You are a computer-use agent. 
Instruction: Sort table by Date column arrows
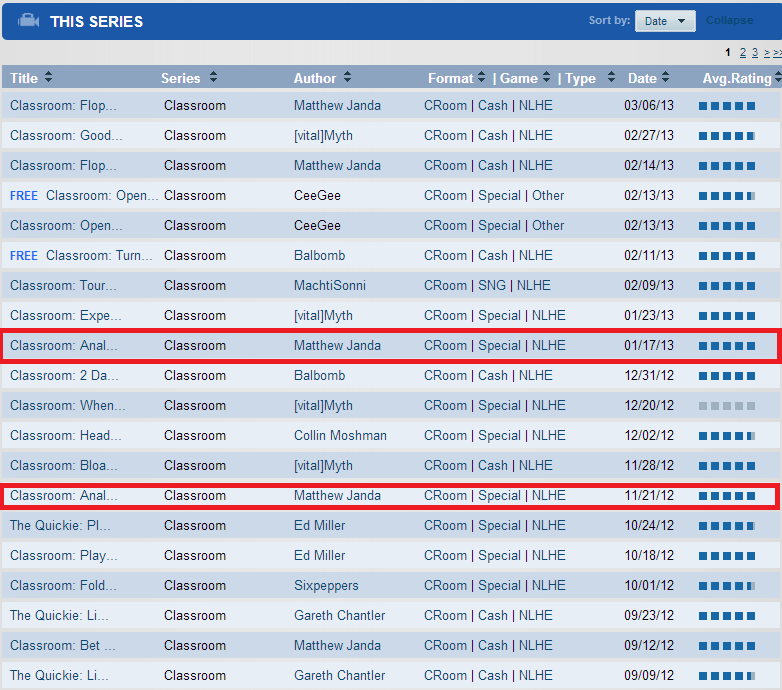coord(665,77)
